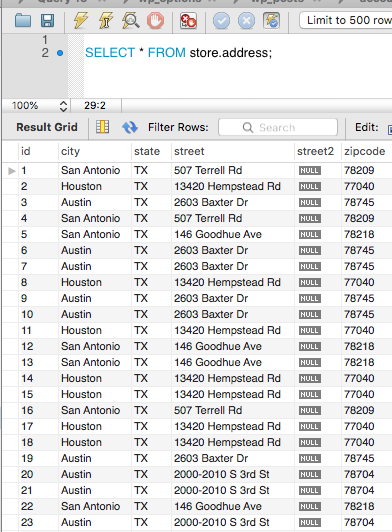Focus the Filter Rows search field
The width and height of the screenshot is (392, 532).
click(278, 127)
